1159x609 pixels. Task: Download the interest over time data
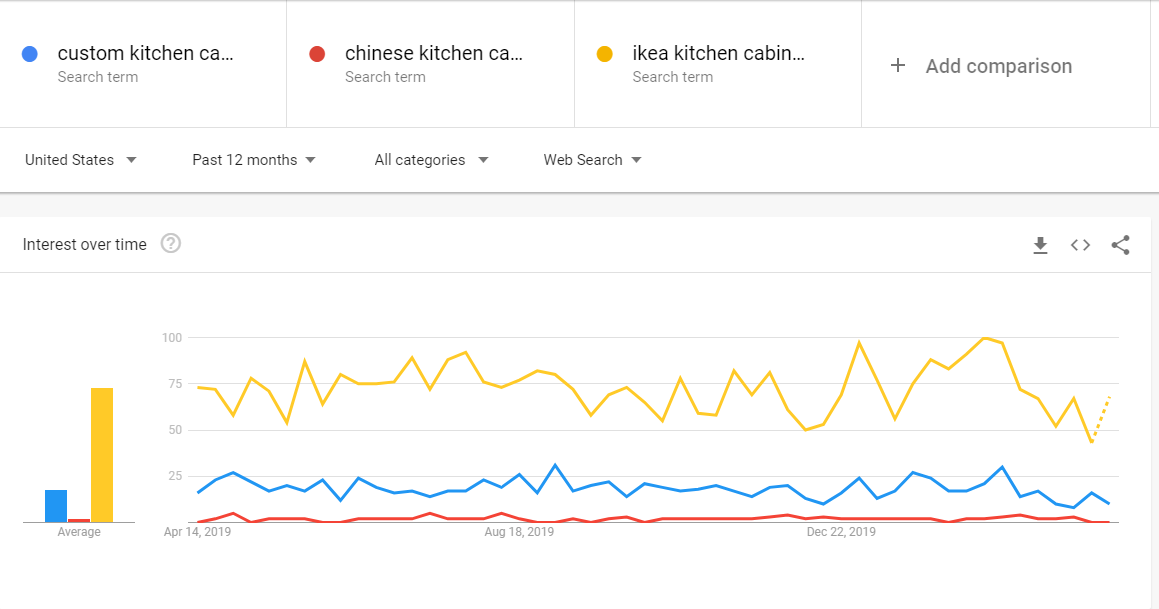tap(1040, 245)
